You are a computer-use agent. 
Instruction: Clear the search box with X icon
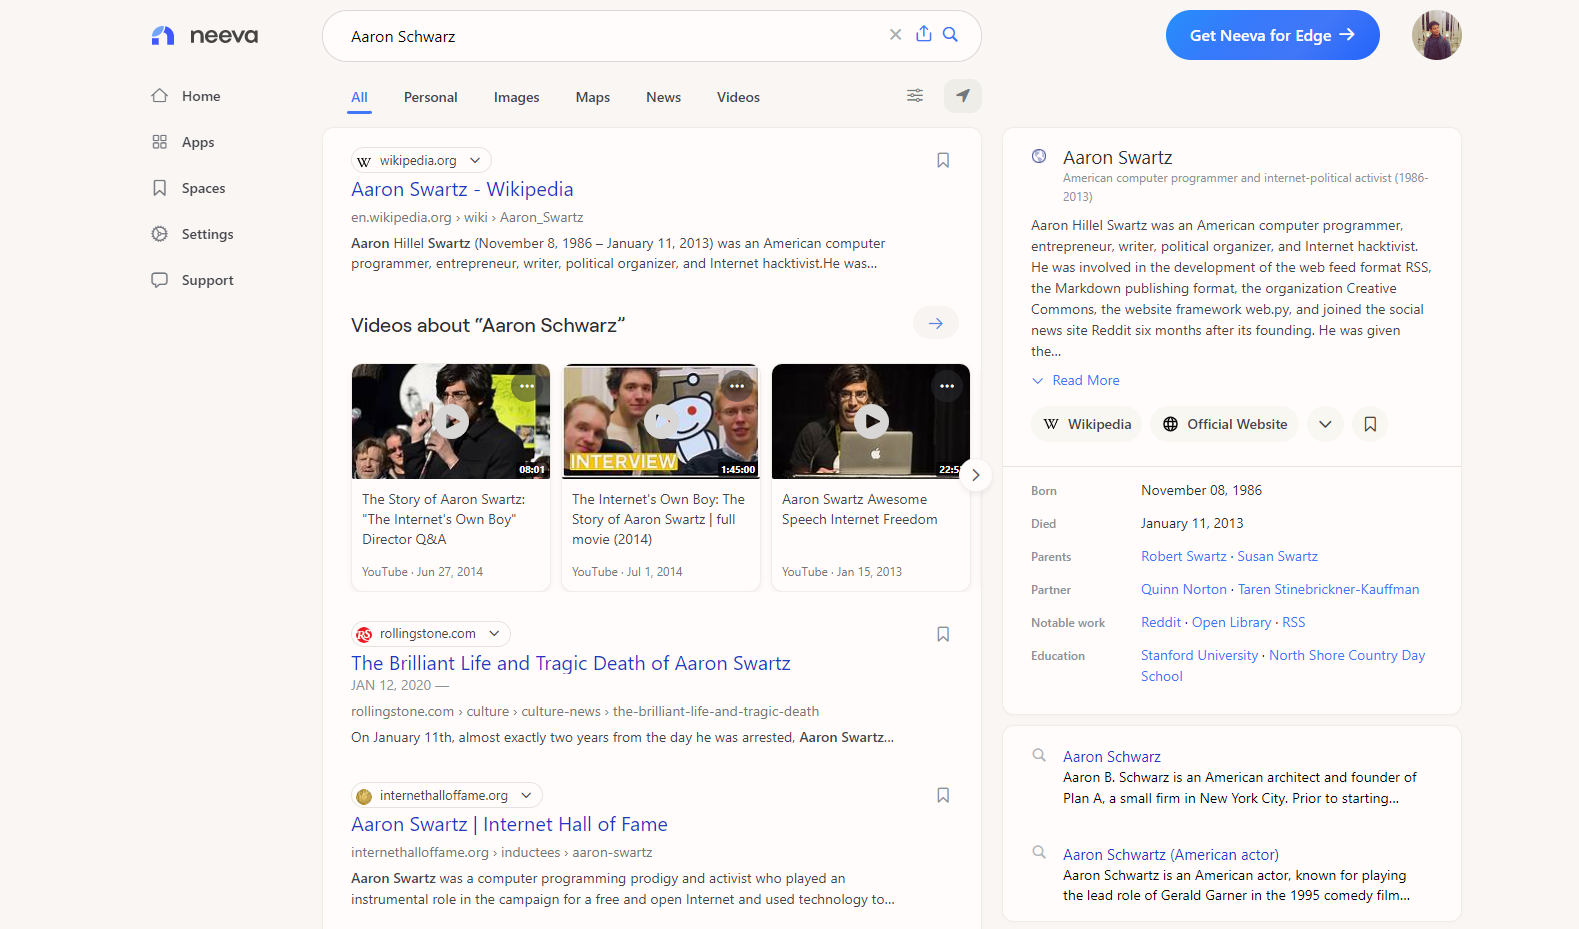895,35
